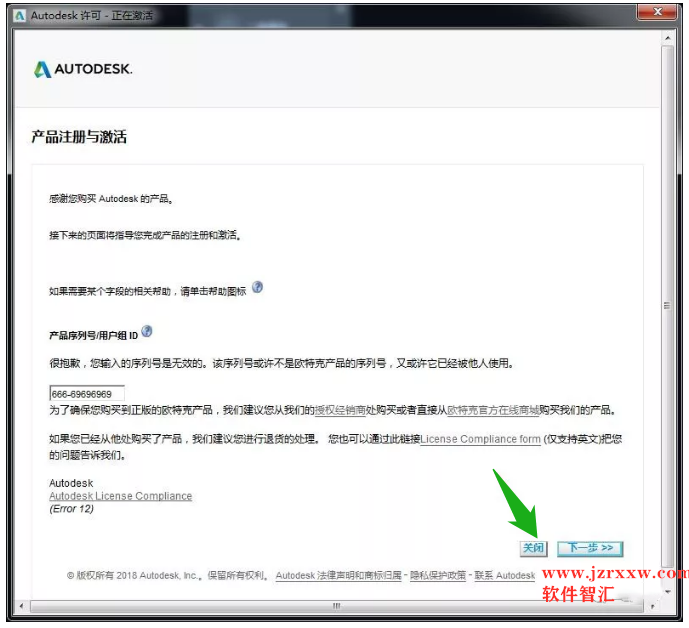
Task: Open the 隐私保护政策 footer link
Action: pyautogui.click(x=438, y=575)
